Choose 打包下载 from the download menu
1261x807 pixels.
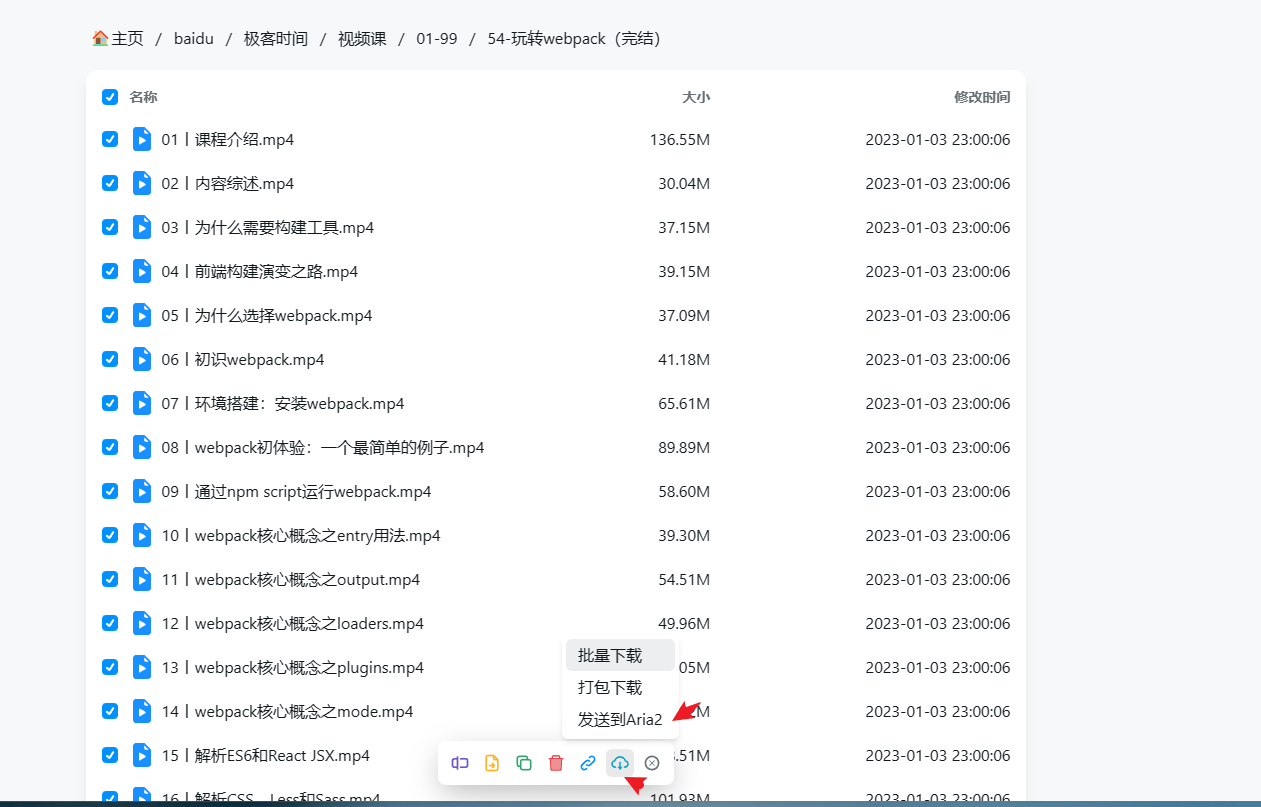(610, 688)
